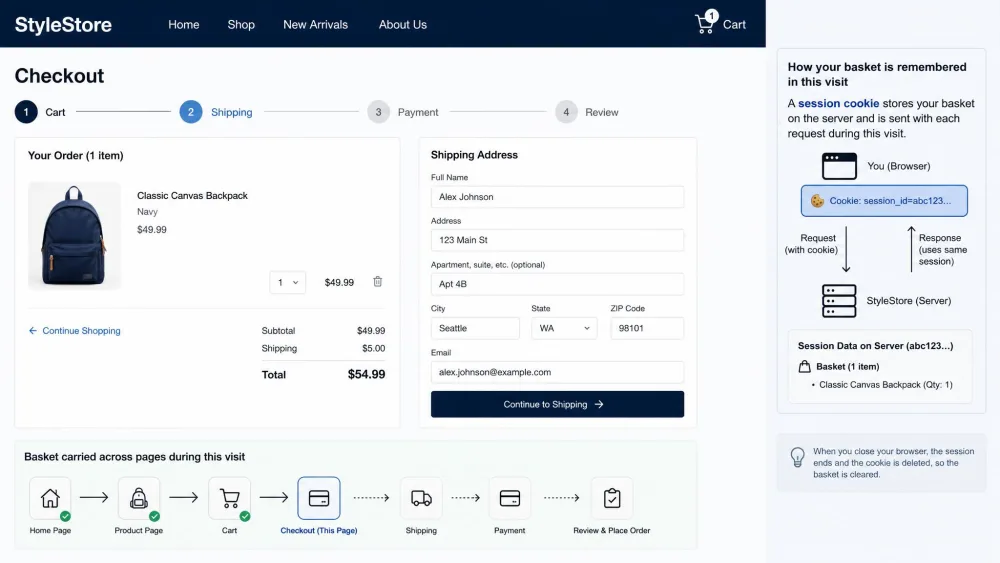
Task: Click the session cookie link text
Action: pyautogui.click(x=839, y=103)
